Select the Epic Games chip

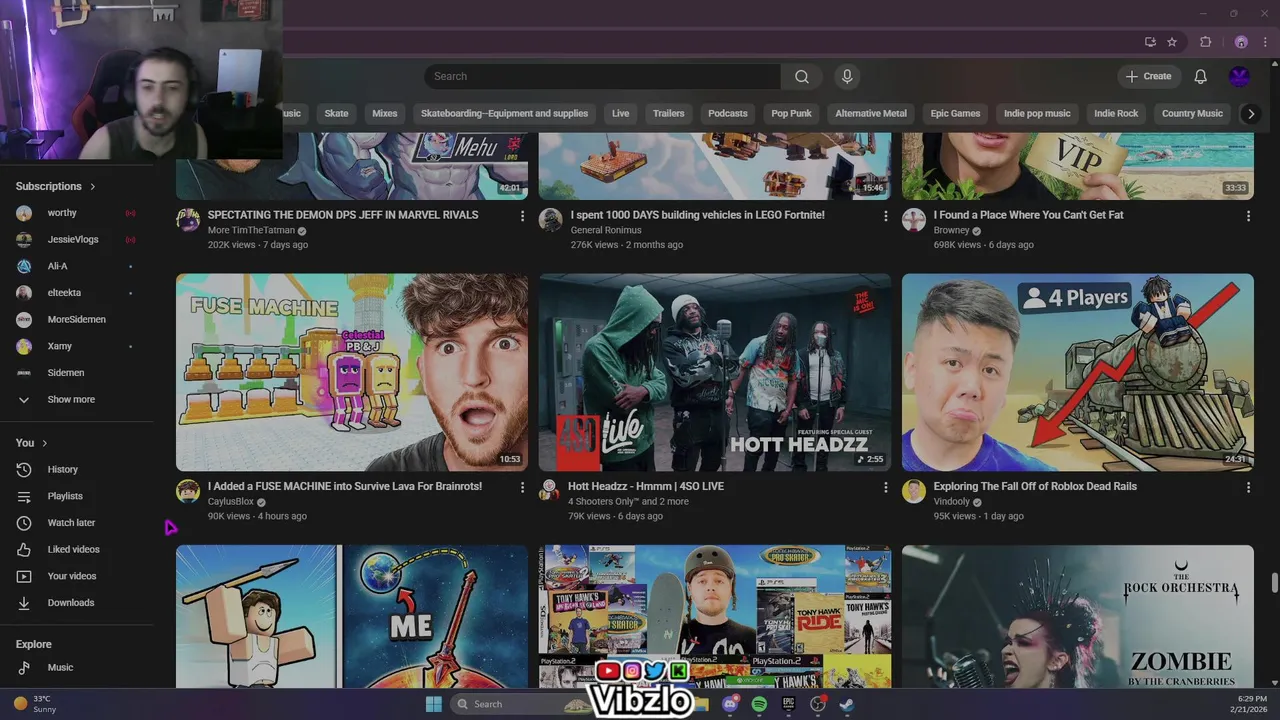pos(955,113)
